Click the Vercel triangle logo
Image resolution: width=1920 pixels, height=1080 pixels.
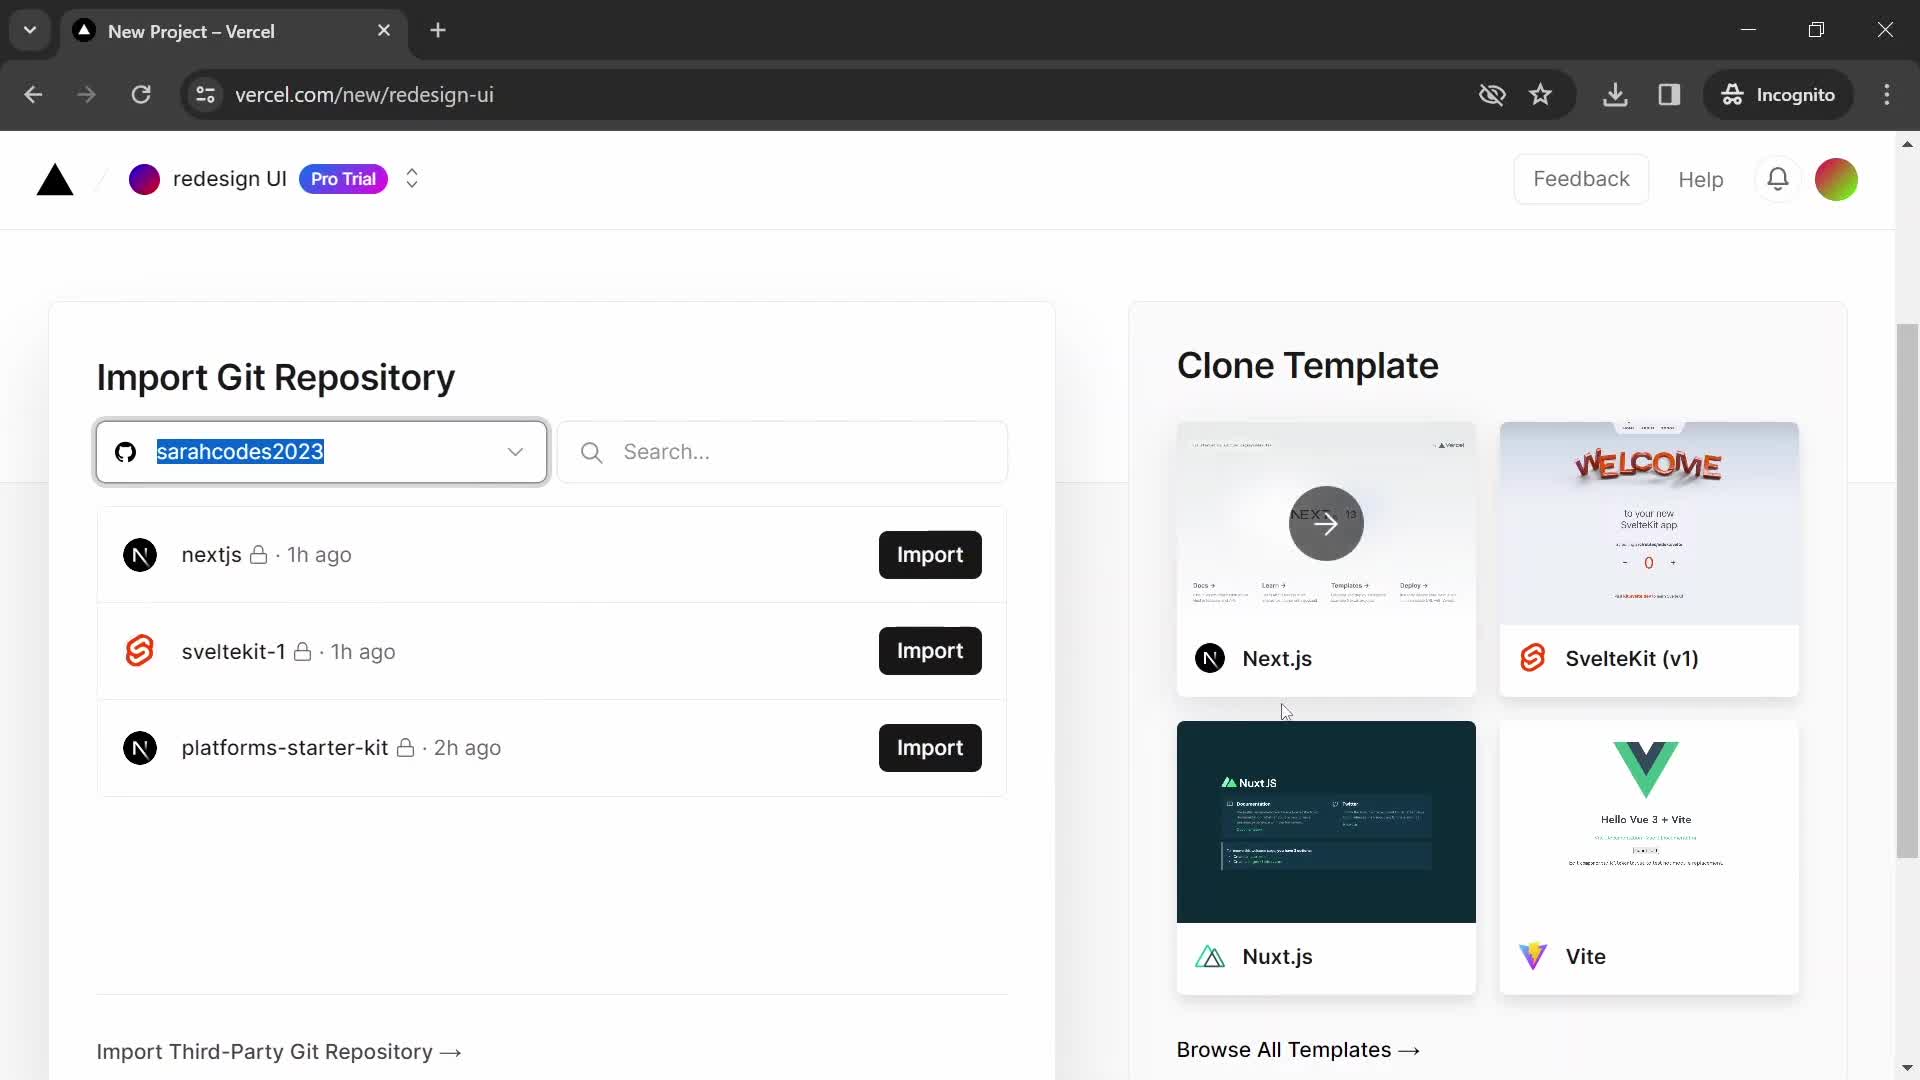pos(53,179)
